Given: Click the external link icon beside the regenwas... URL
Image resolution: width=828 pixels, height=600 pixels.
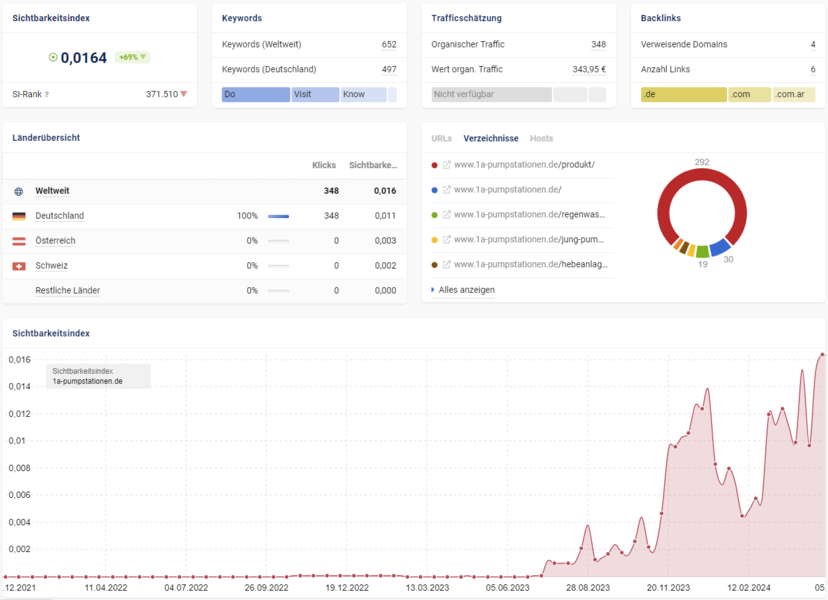Looking at the screenshot, I should (x=447, y=214).
